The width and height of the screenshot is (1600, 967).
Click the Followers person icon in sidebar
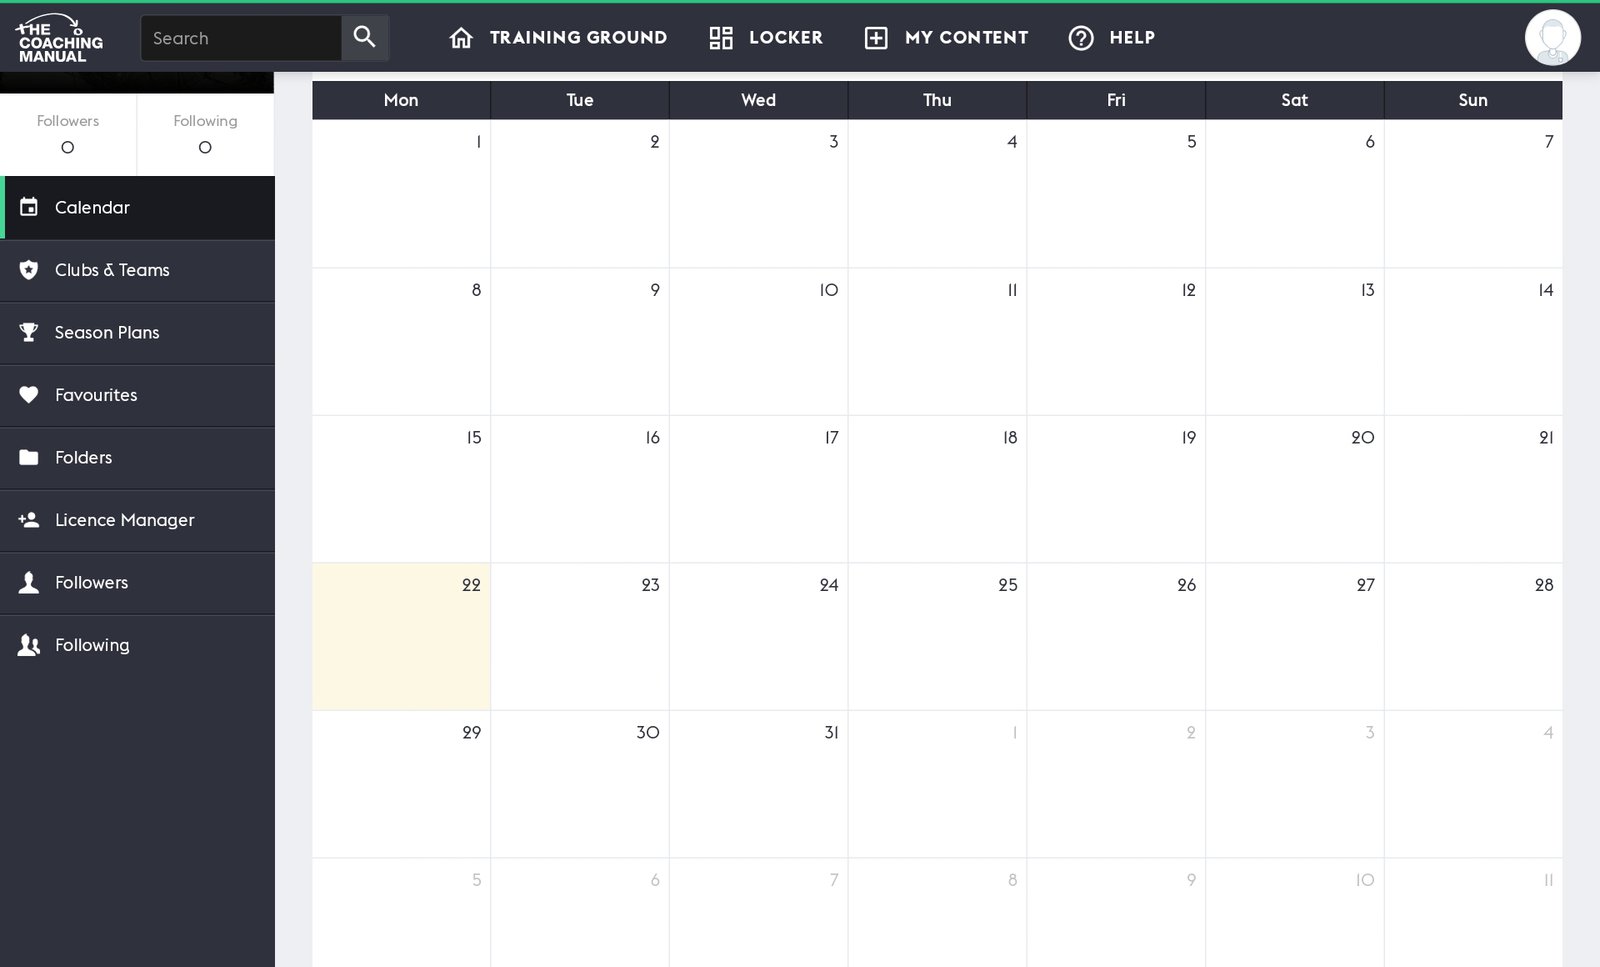click(29, 582)
